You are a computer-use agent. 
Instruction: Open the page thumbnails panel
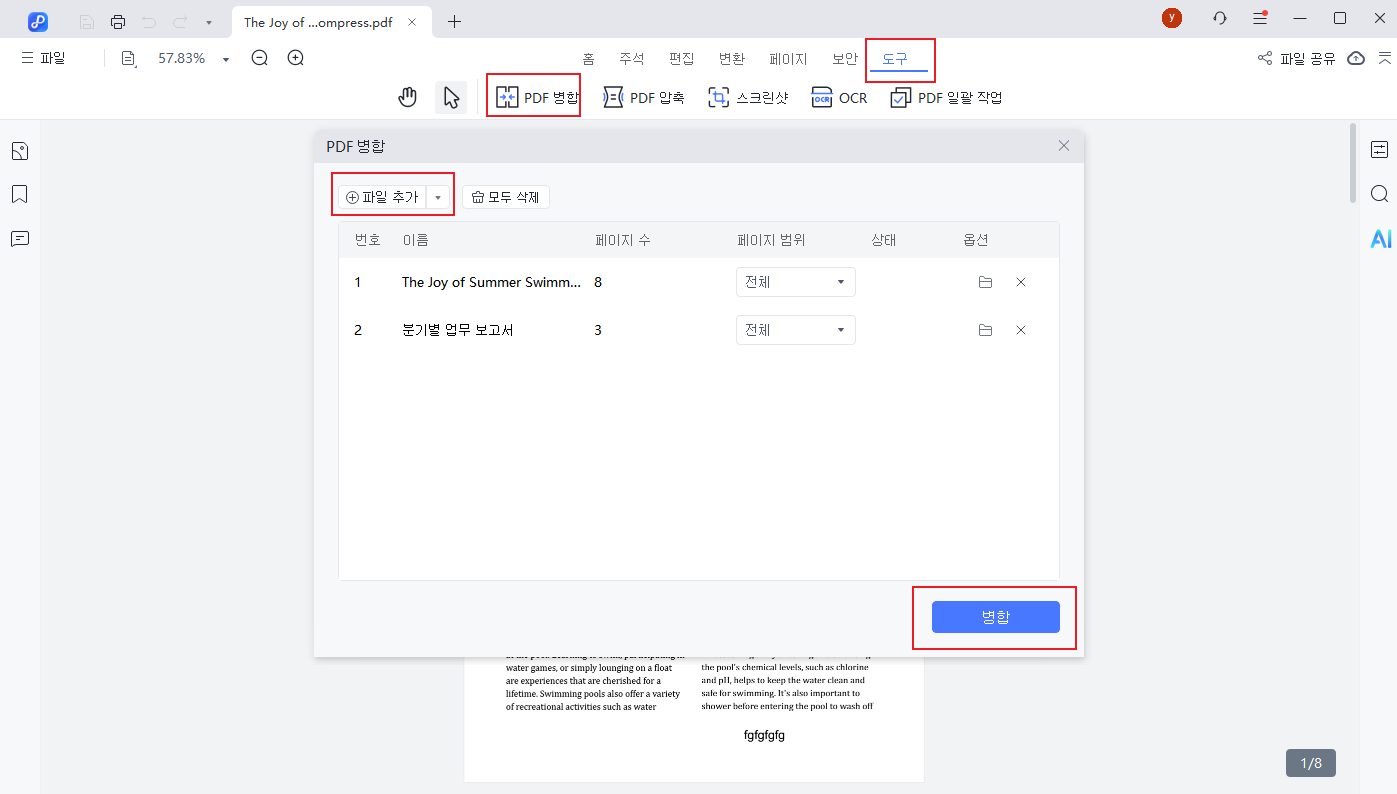pos(19,150)
